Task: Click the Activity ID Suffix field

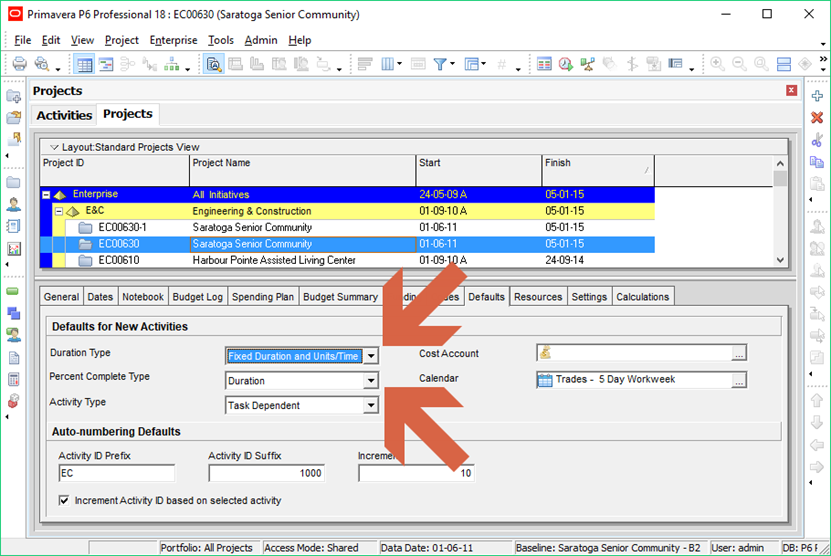Action: click(x=267, y=473)
